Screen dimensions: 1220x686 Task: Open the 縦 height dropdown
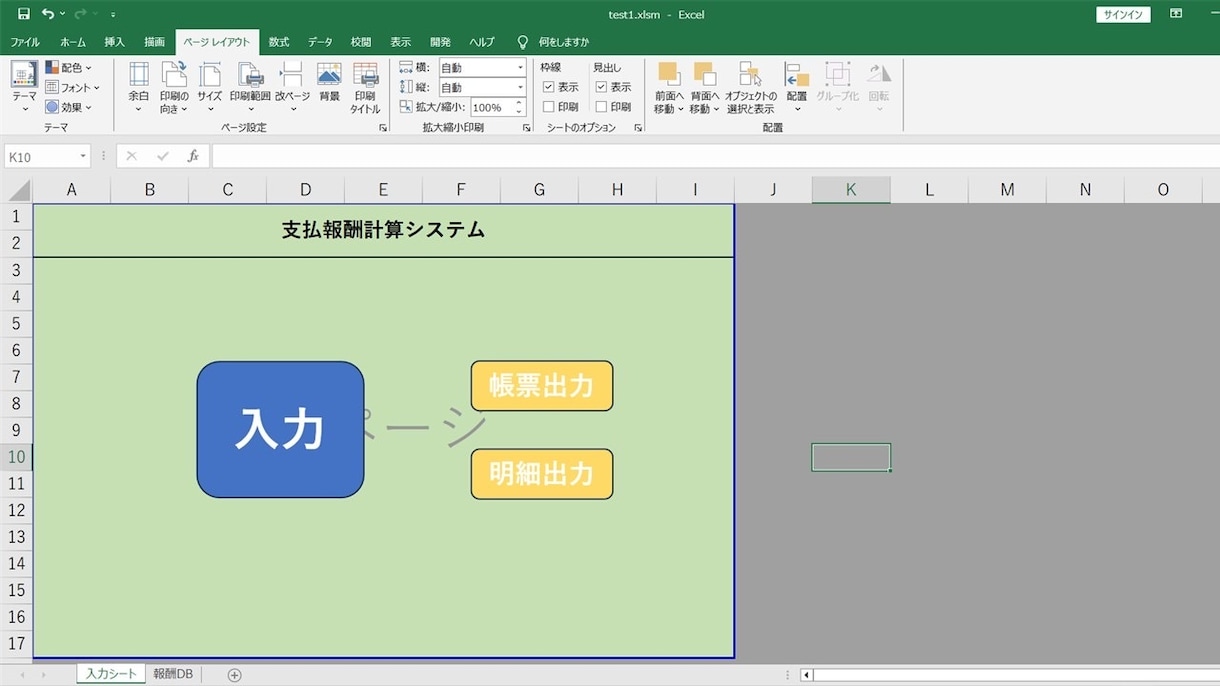(x=520, y=88)
